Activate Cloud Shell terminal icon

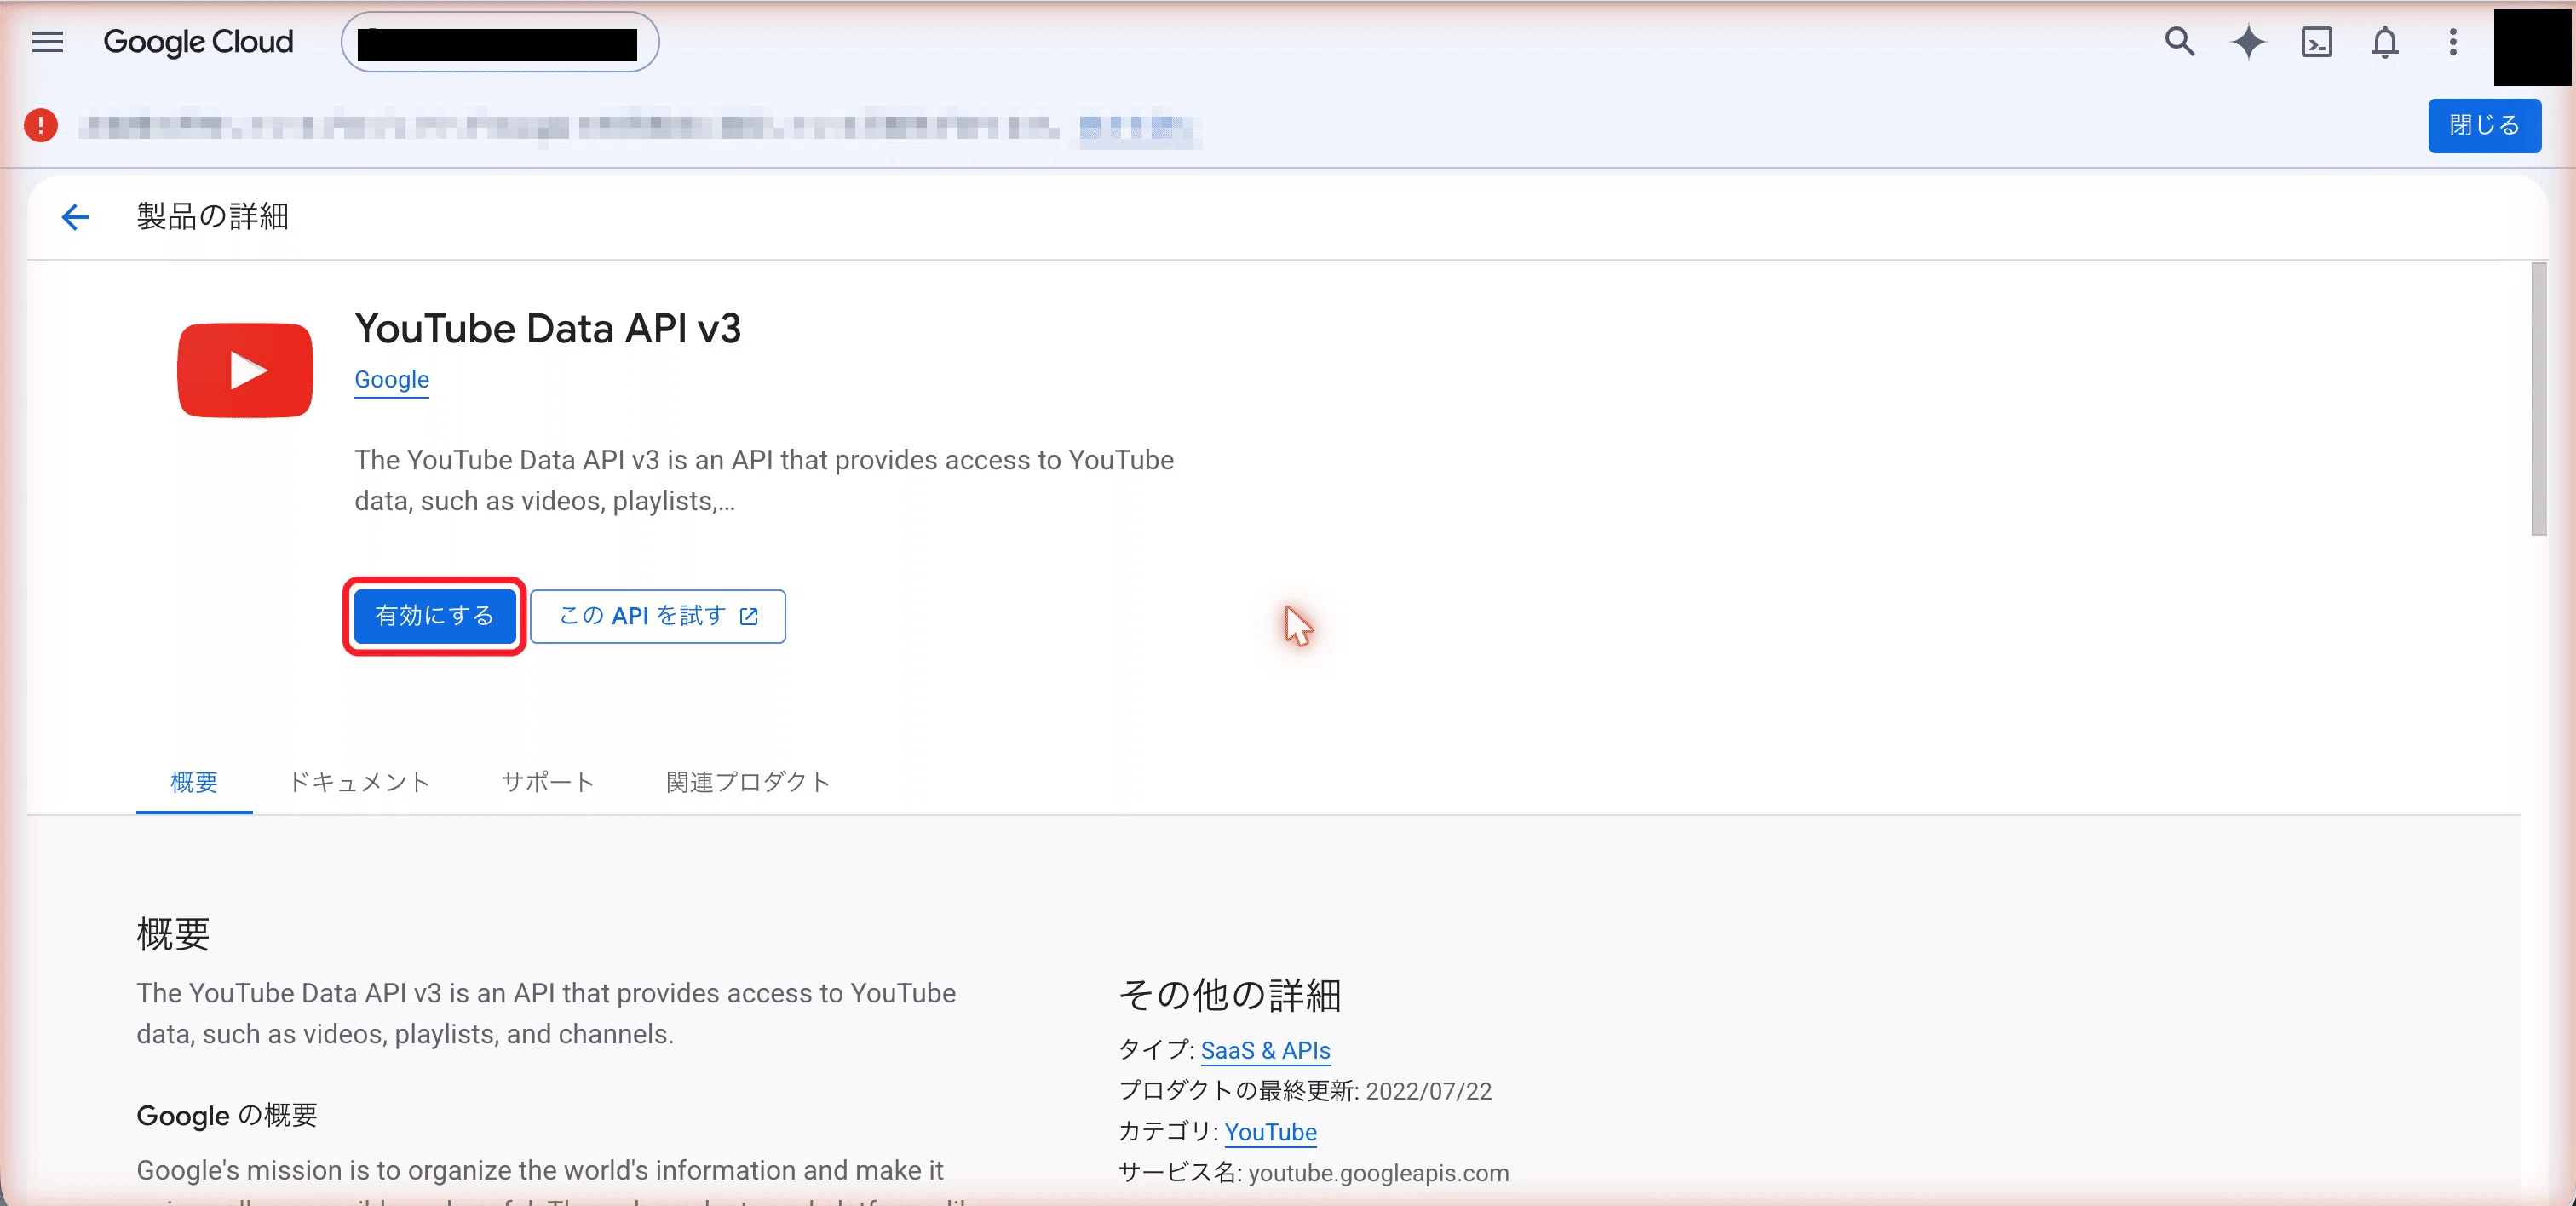click(x=2316, y=42)
